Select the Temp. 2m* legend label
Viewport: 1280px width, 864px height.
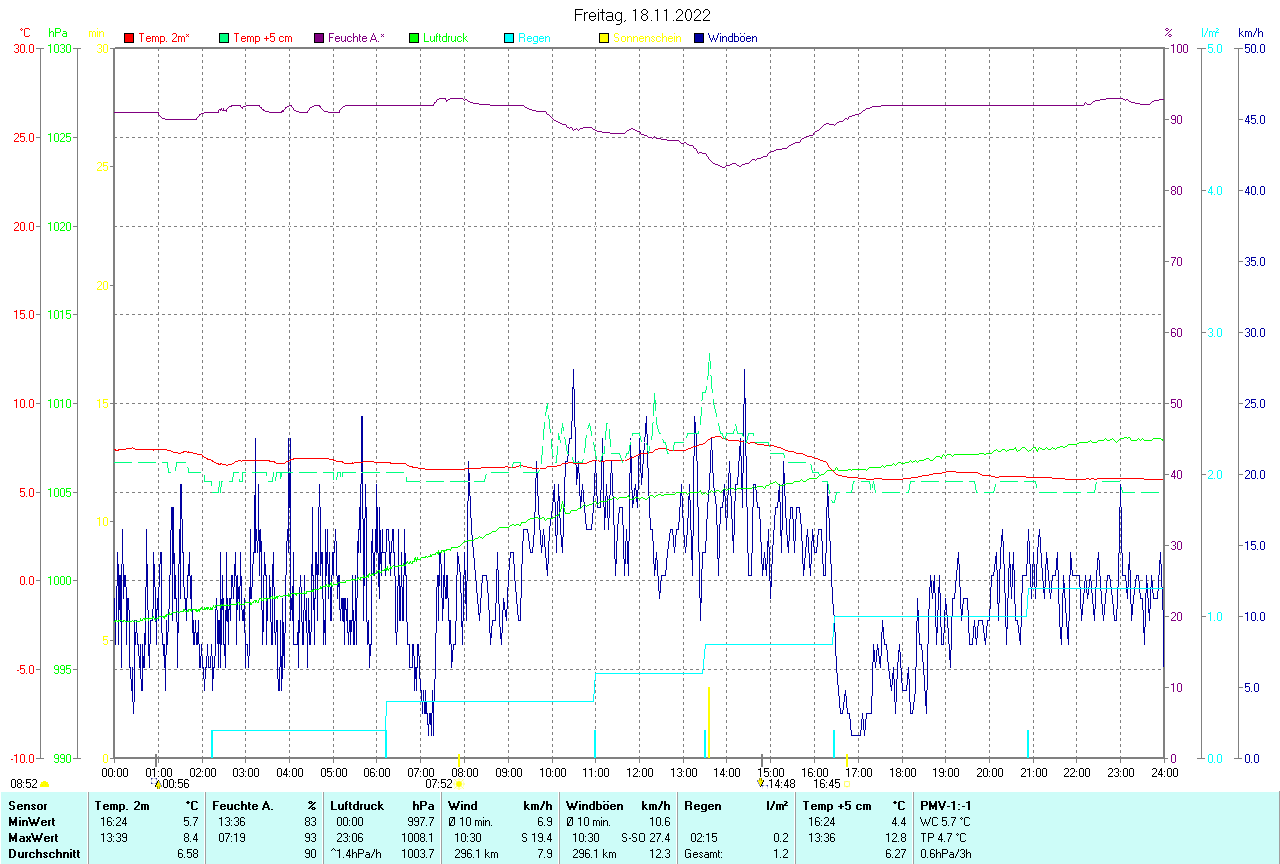click(164, 38)
